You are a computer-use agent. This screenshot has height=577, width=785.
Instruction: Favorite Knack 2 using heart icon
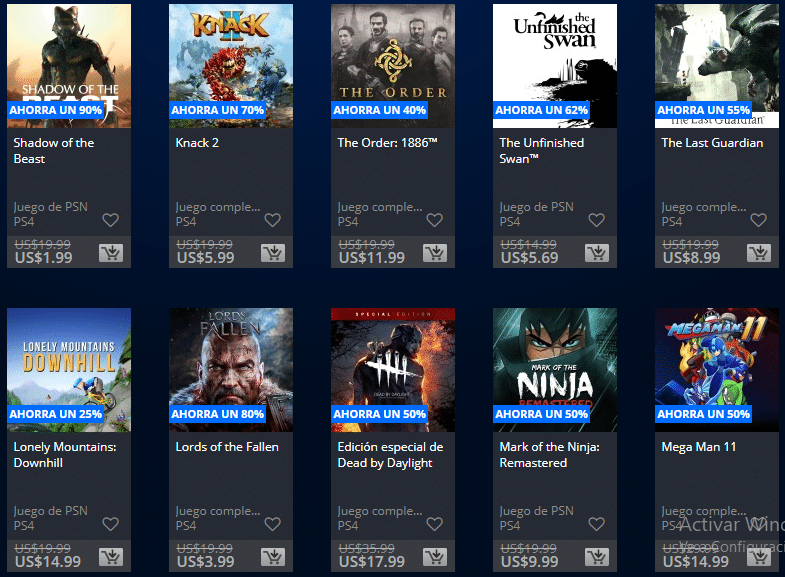tap(272, 220)
